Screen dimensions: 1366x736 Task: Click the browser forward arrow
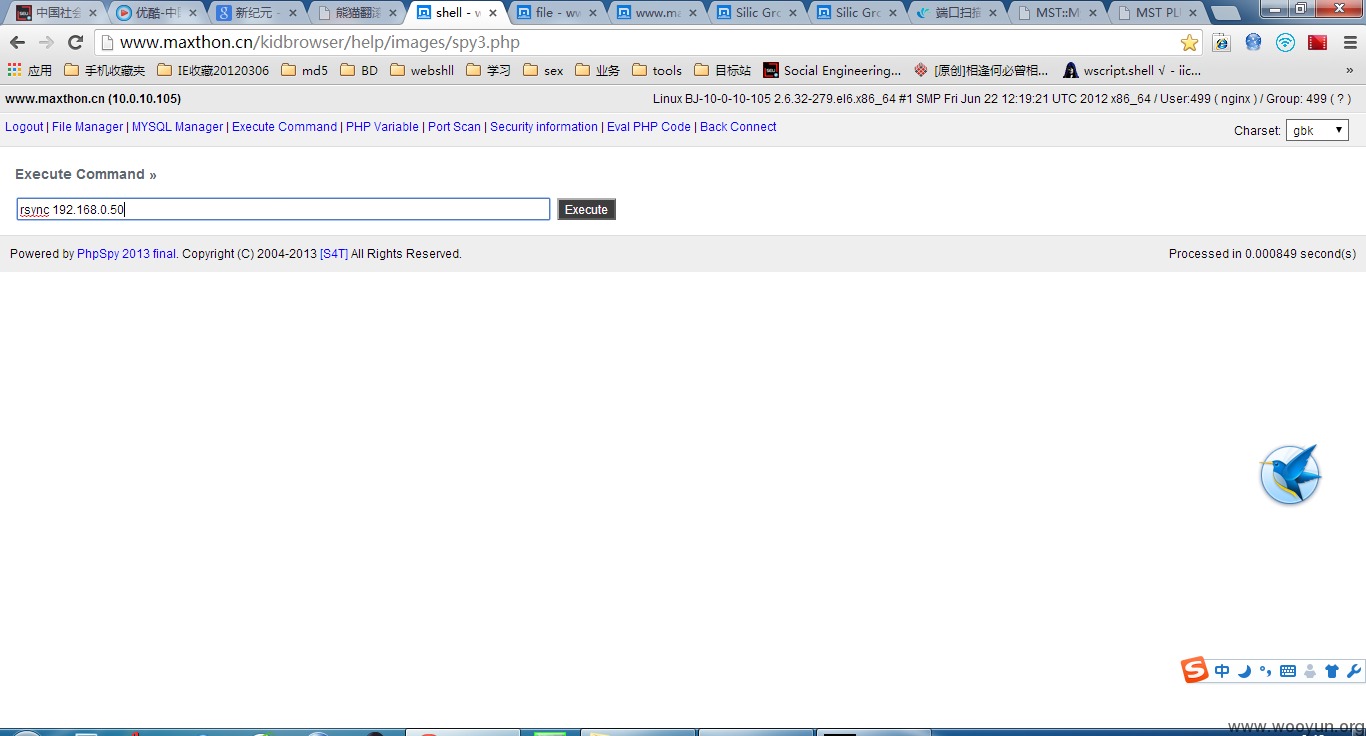coord(46,42)
